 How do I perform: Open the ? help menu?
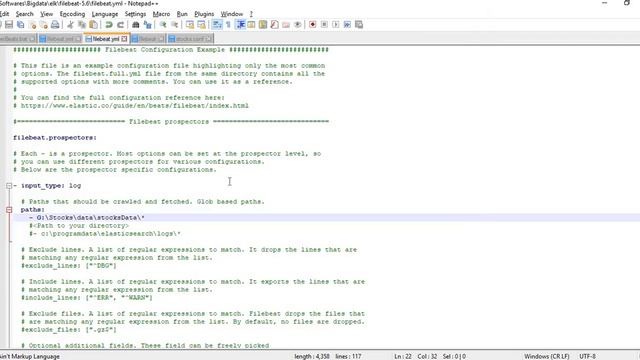[251, 14]
